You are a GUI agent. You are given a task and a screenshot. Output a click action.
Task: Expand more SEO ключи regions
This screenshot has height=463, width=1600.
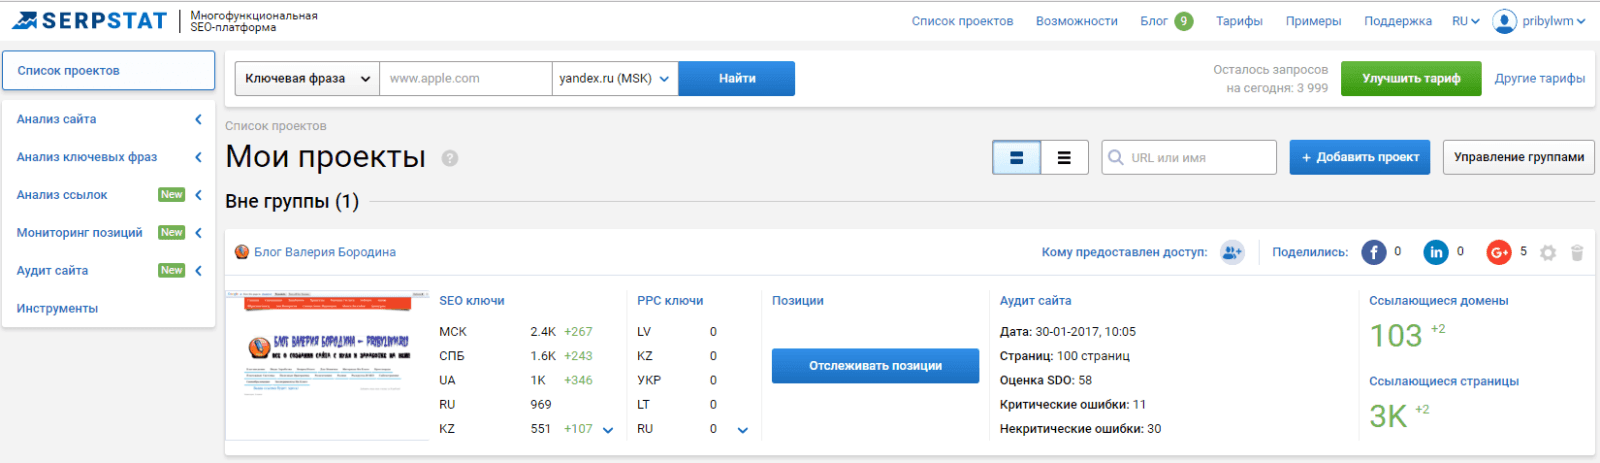(x=608, y=430)
